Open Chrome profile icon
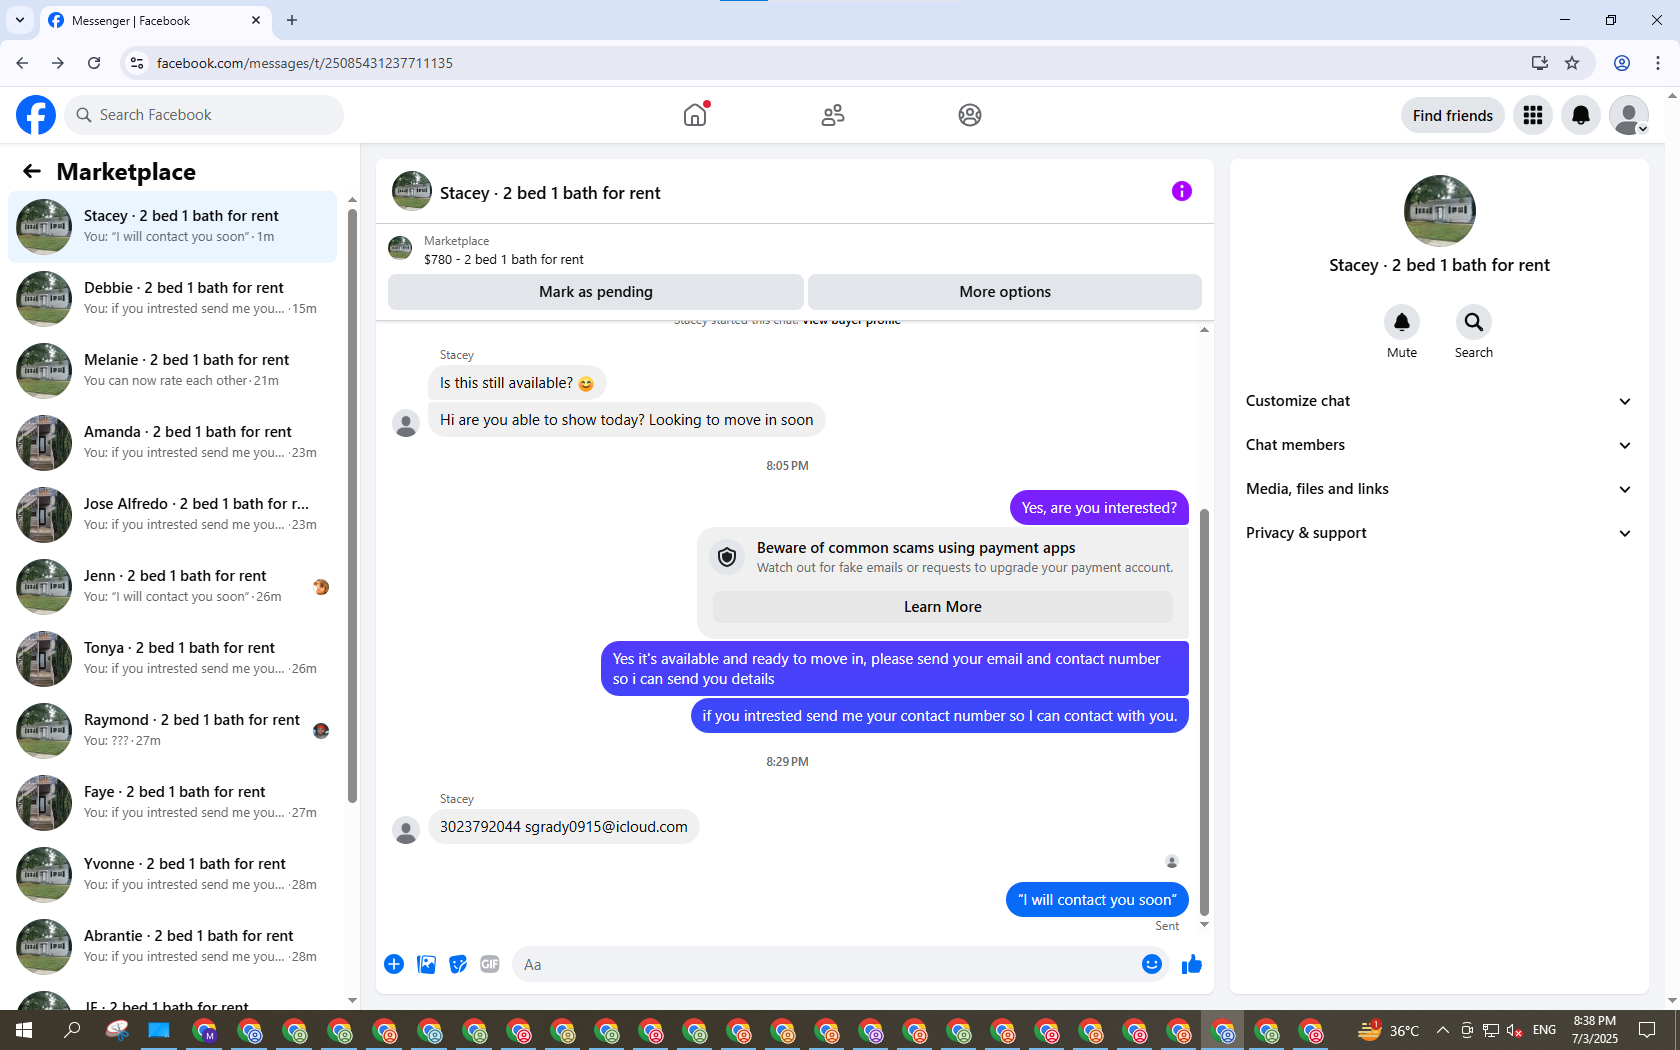This screenshot has width=1680, height=1050. point(1622,63)
